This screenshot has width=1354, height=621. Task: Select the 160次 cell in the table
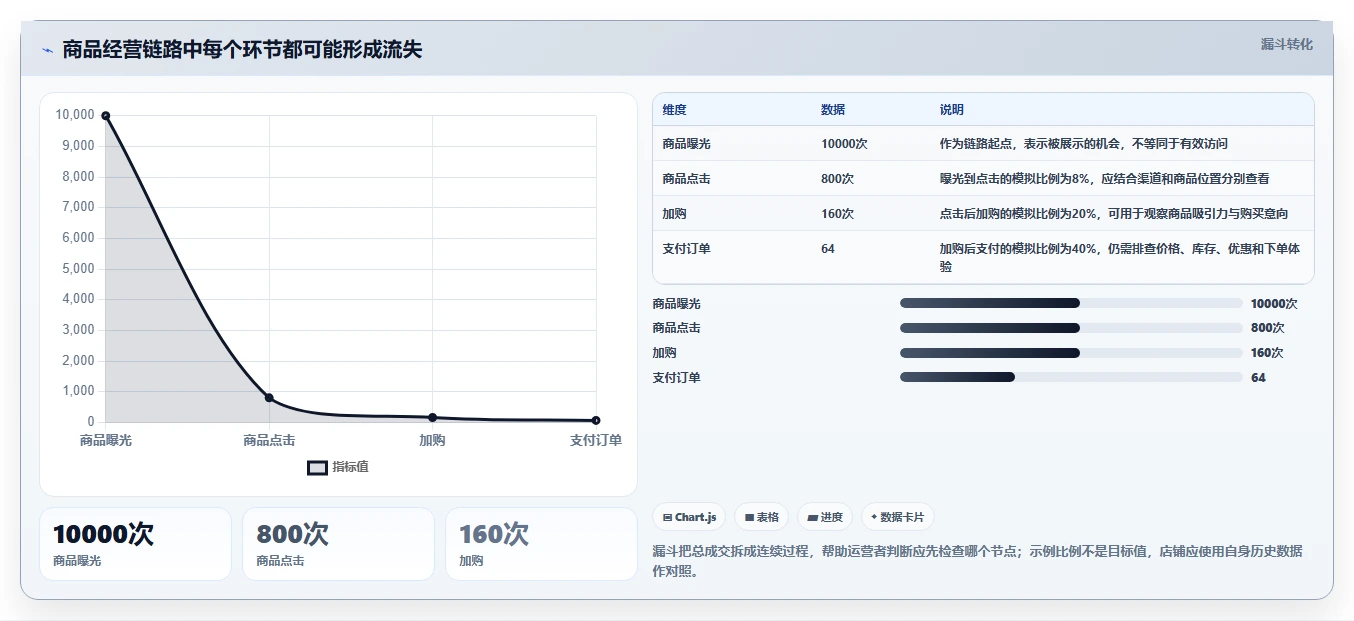[x=837, y=214]
